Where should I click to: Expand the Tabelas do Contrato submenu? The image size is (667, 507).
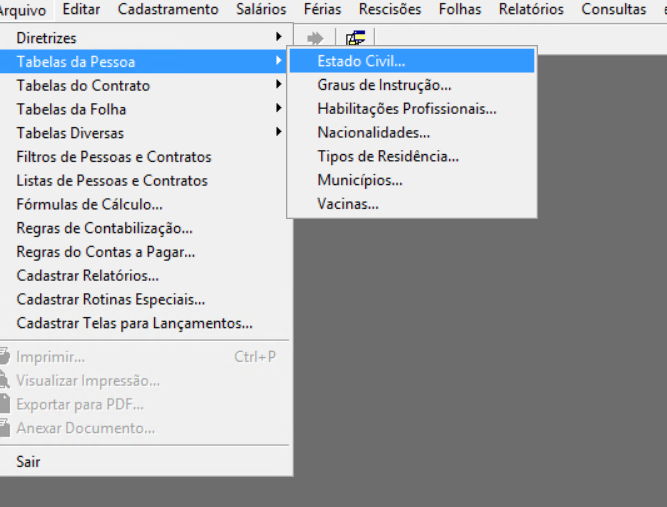(x=83, y=86)
